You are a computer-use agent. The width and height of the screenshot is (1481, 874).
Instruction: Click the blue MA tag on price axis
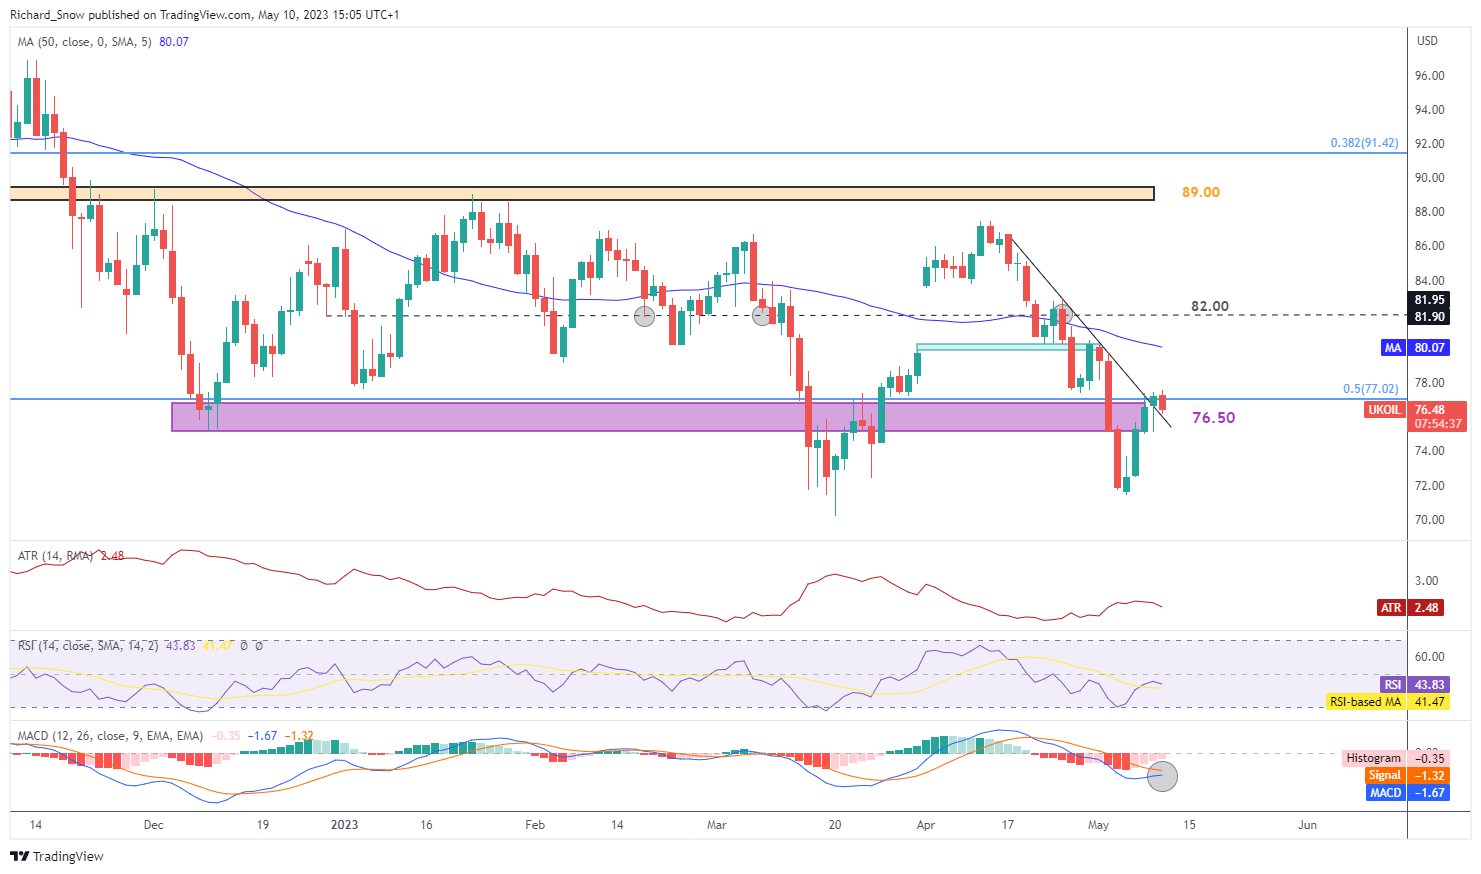(1394, 348)
